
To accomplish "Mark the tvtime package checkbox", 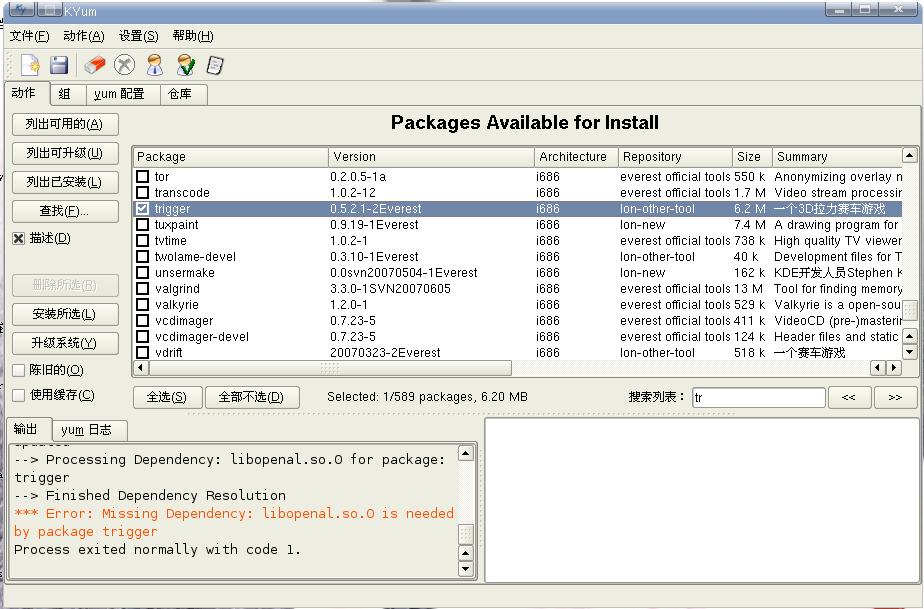I will 143,240.
